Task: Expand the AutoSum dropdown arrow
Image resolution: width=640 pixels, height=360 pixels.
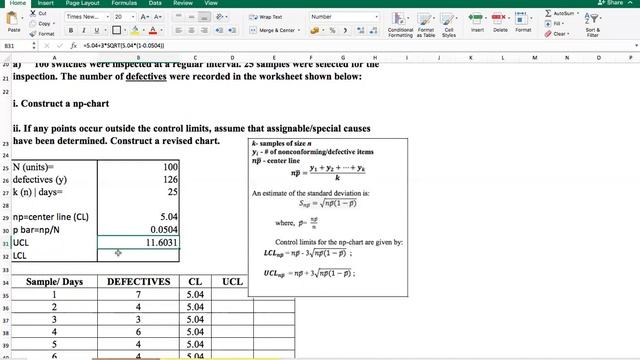Action: [x=578, y=13]
